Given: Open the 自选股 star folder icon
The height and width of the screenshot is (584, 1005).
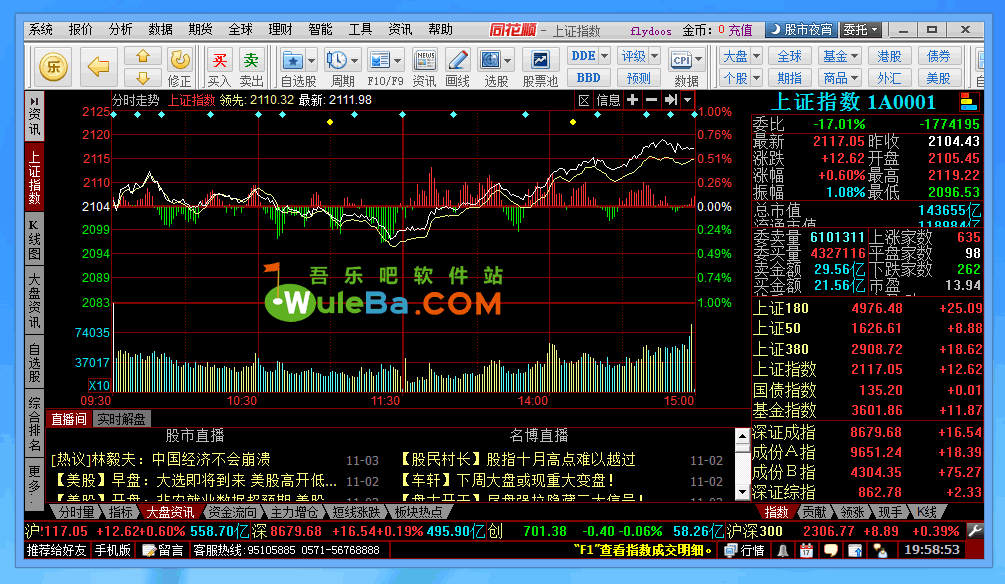Looking at the screenshot, I should (292, 60).
